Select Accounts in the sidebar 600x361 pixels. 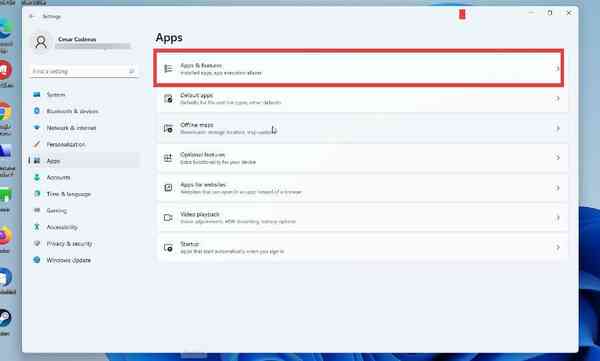coord(84,177)
